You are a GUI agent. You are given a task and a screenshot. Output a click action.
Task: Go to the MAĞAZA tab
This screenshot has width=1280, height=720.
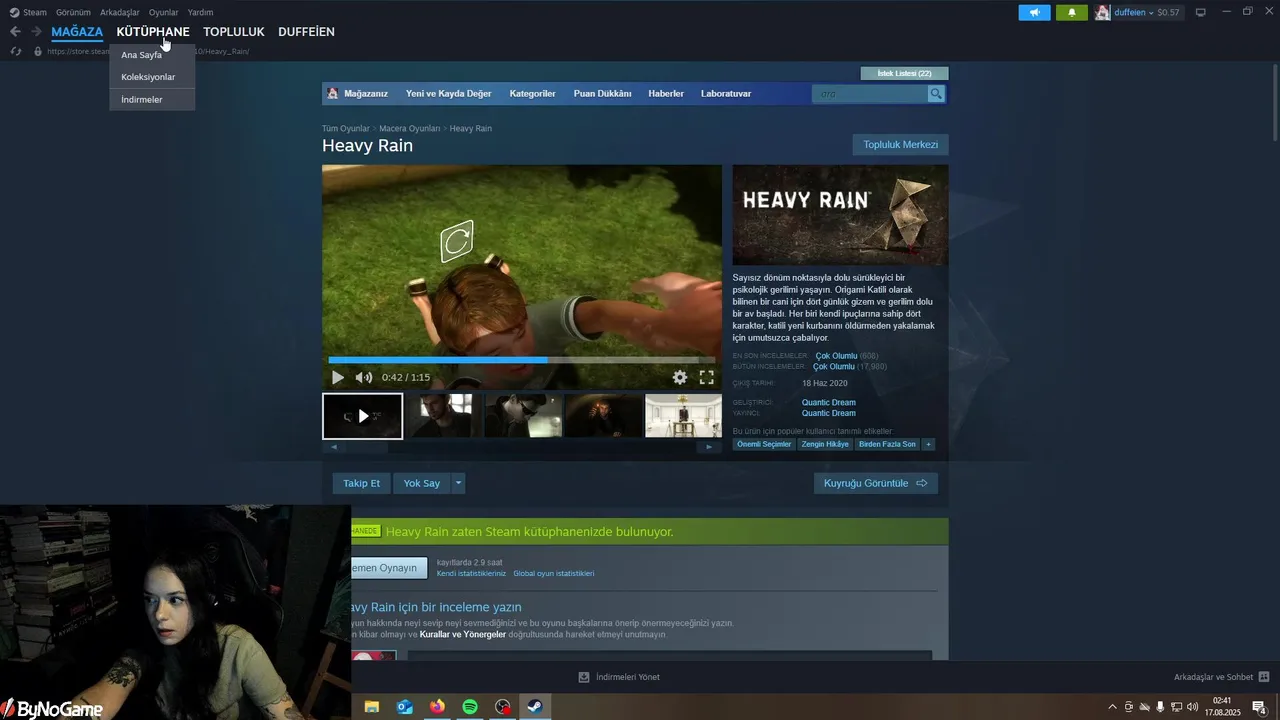coord(77,32)
